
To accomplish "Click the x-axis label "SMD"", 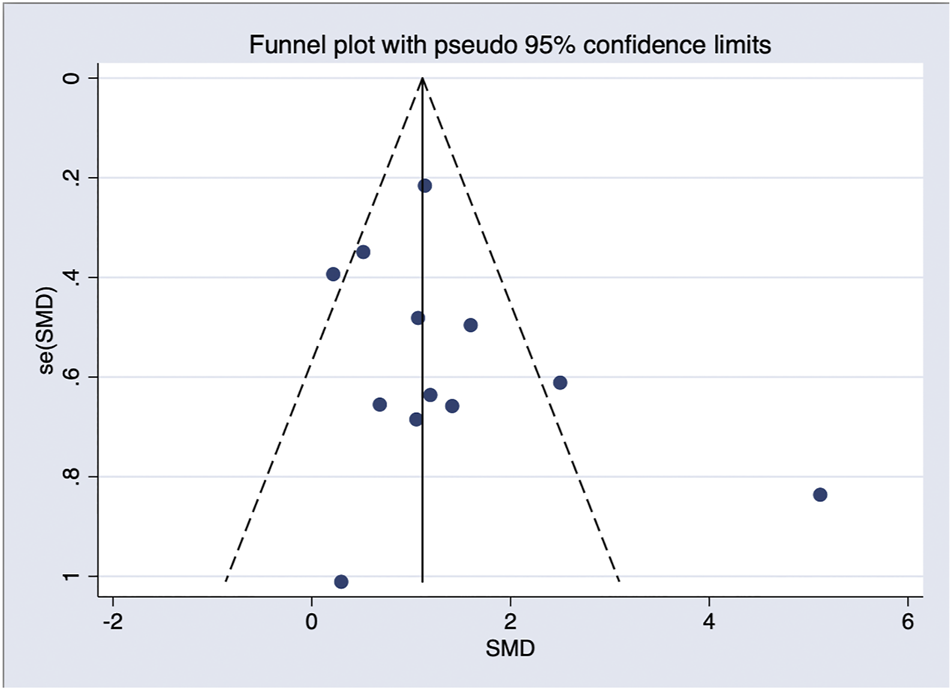I will (510, 649).
